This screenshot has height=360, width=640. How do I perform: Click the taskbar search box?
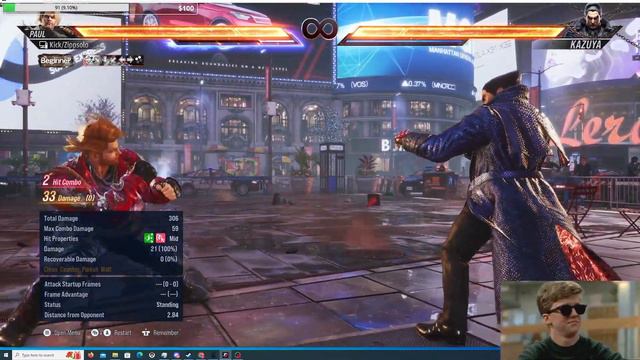pyautogui.click(x=47, y=355)
